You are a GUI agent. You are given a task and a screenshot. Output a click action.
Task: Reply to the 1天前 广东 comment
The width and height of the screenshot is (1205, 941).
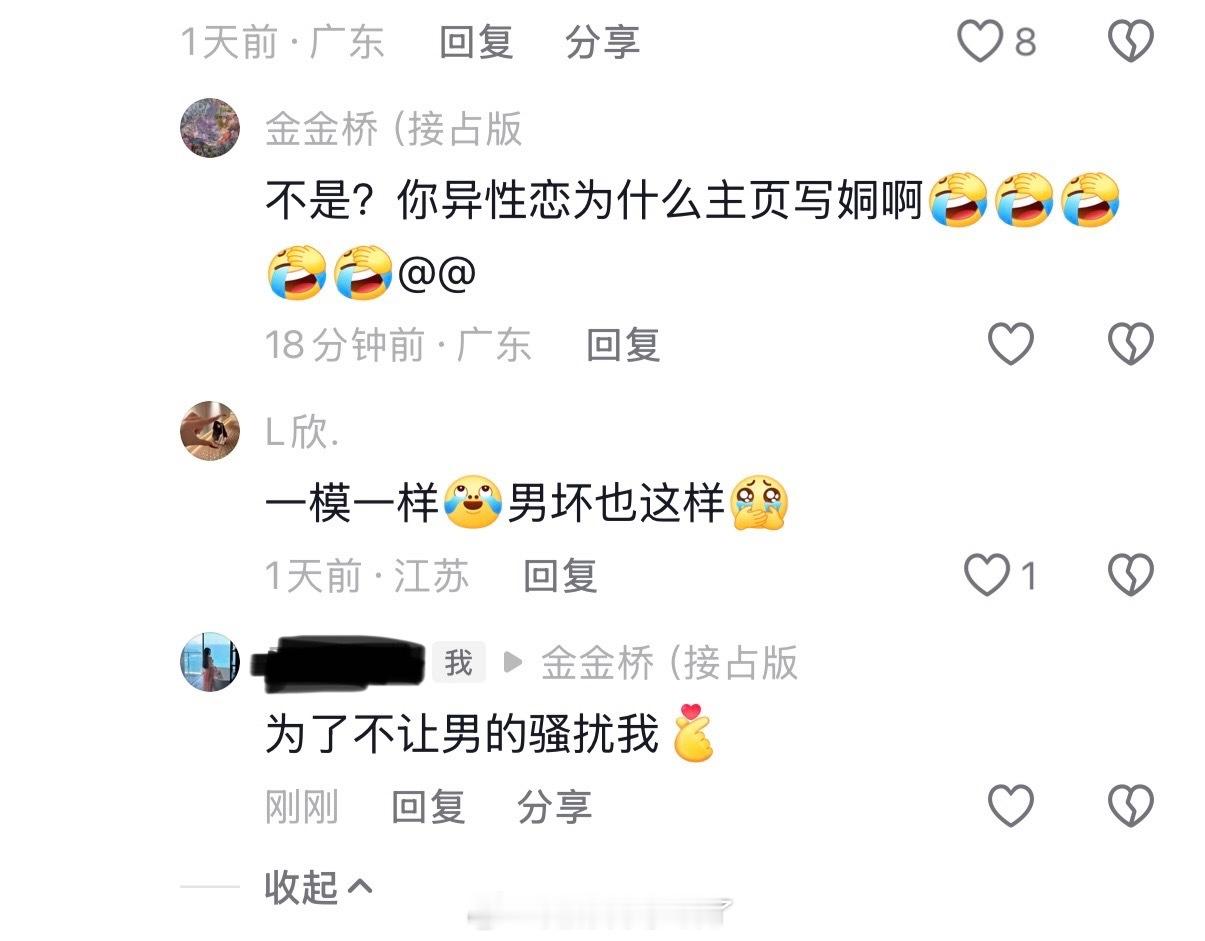click(x=476, y=42)
